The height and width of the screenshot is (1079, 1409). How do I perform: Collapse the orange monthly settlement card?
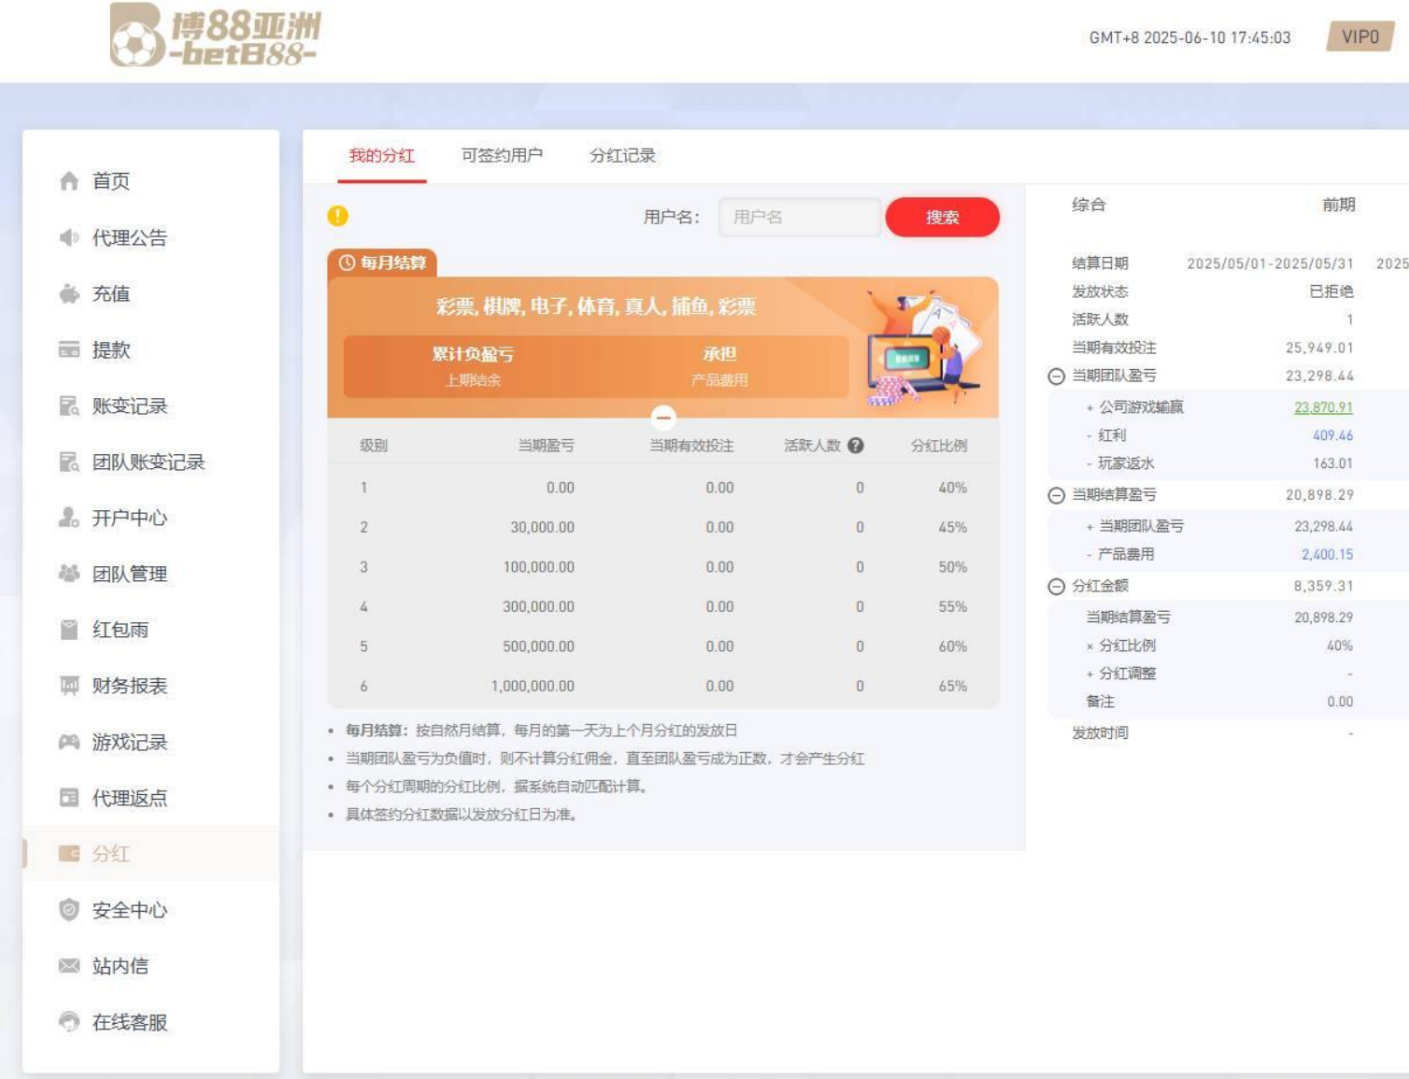click(663, 417)
